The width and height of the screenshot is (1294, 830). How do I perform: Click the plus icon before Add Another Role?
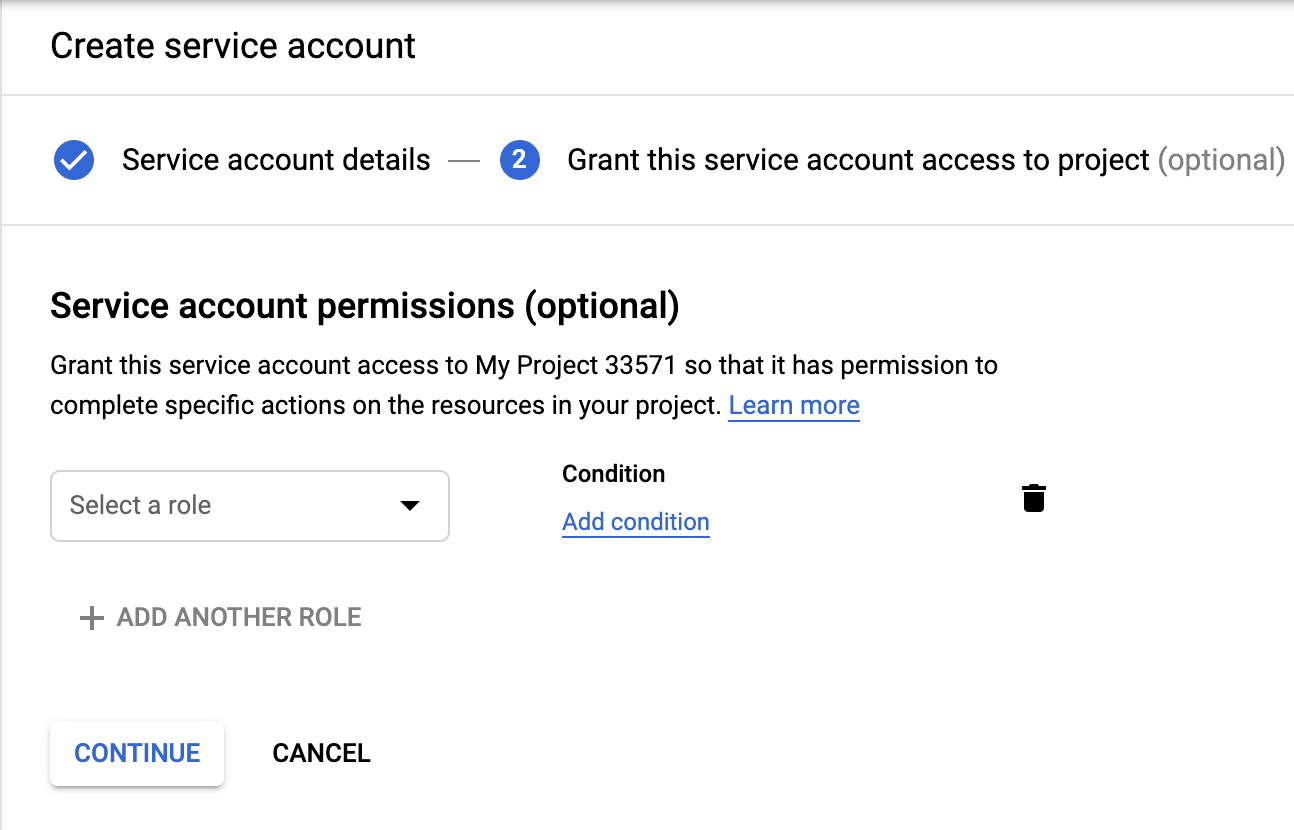pos(92,618)
